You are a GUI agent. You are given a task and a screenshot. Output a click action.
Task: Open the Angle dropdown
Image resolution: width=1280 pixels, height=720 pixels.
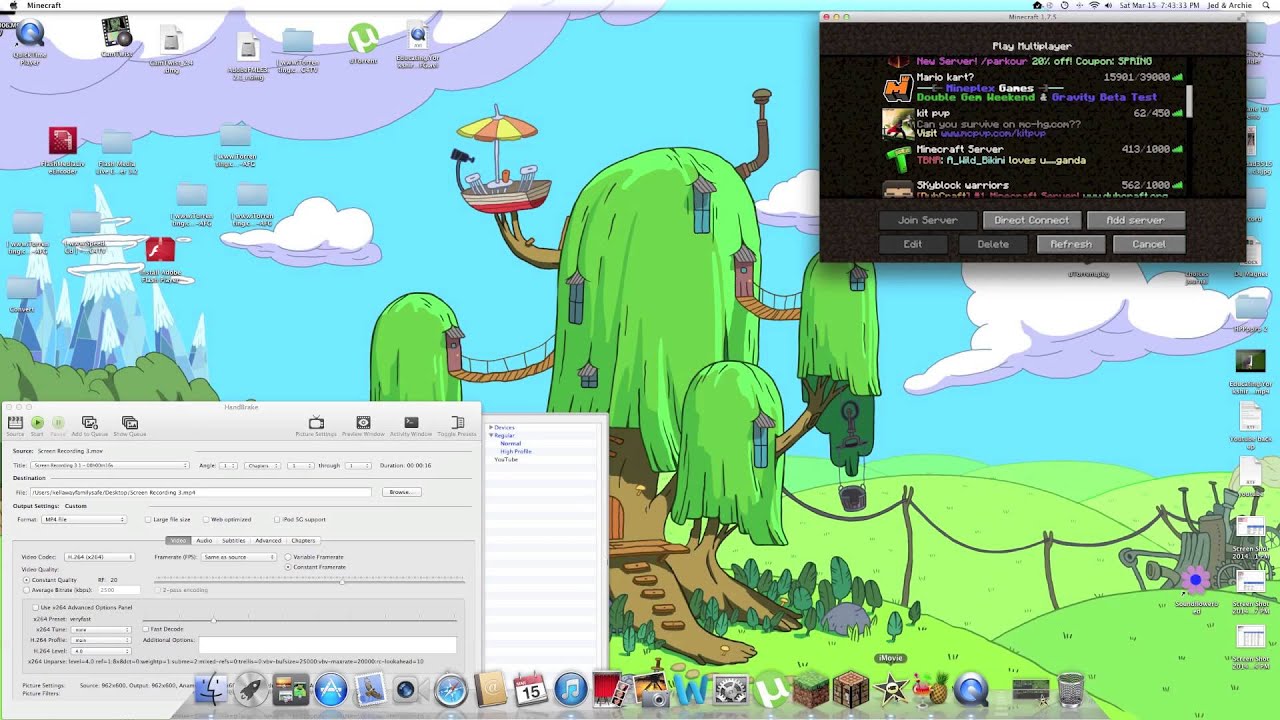[228, 466]
